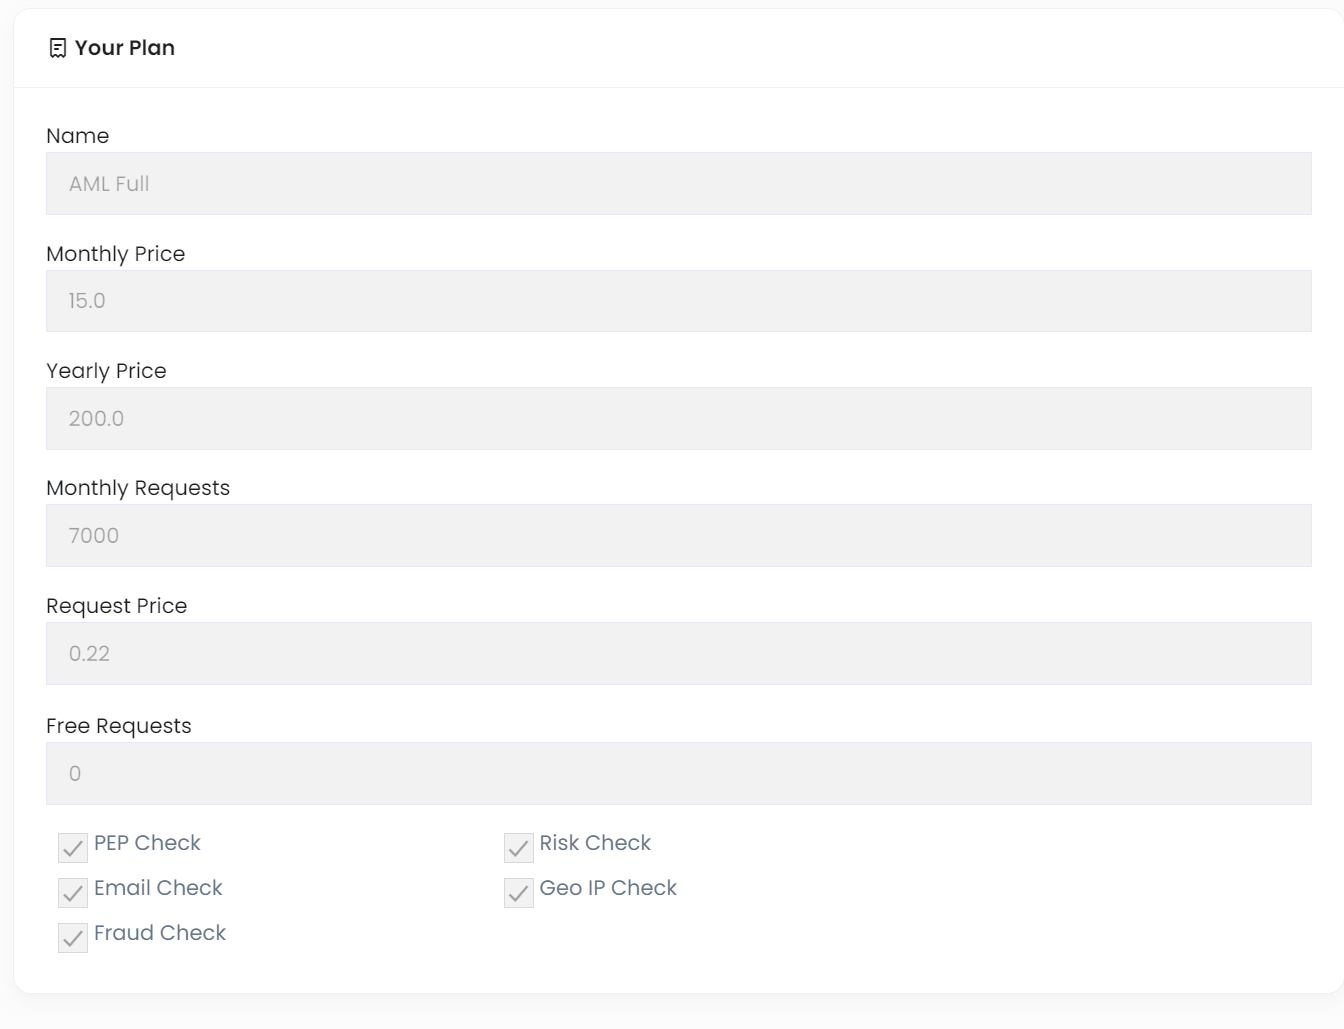1344x1029 pixels.
Task: Click the Yearly Price label
Action: [x=106, y=371]
